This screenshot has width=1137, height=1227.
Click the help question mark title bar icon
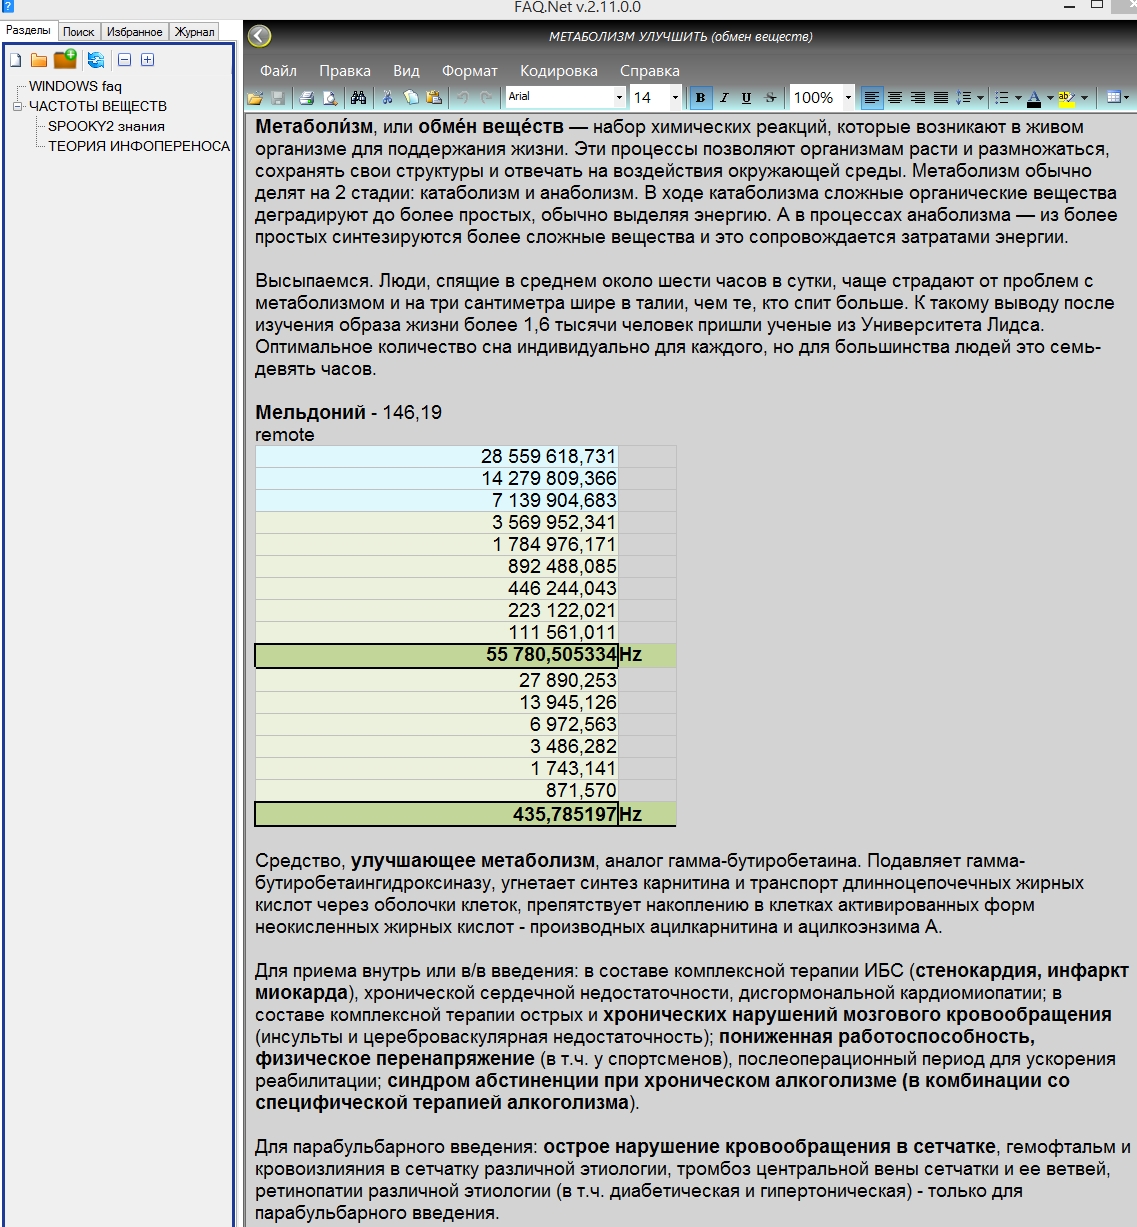click(x=8, y=6)
